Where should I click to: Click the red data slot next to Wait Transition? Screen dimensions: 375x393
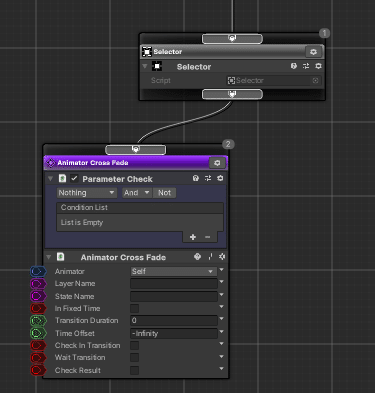pyautogui.click(x=38, y=358)
